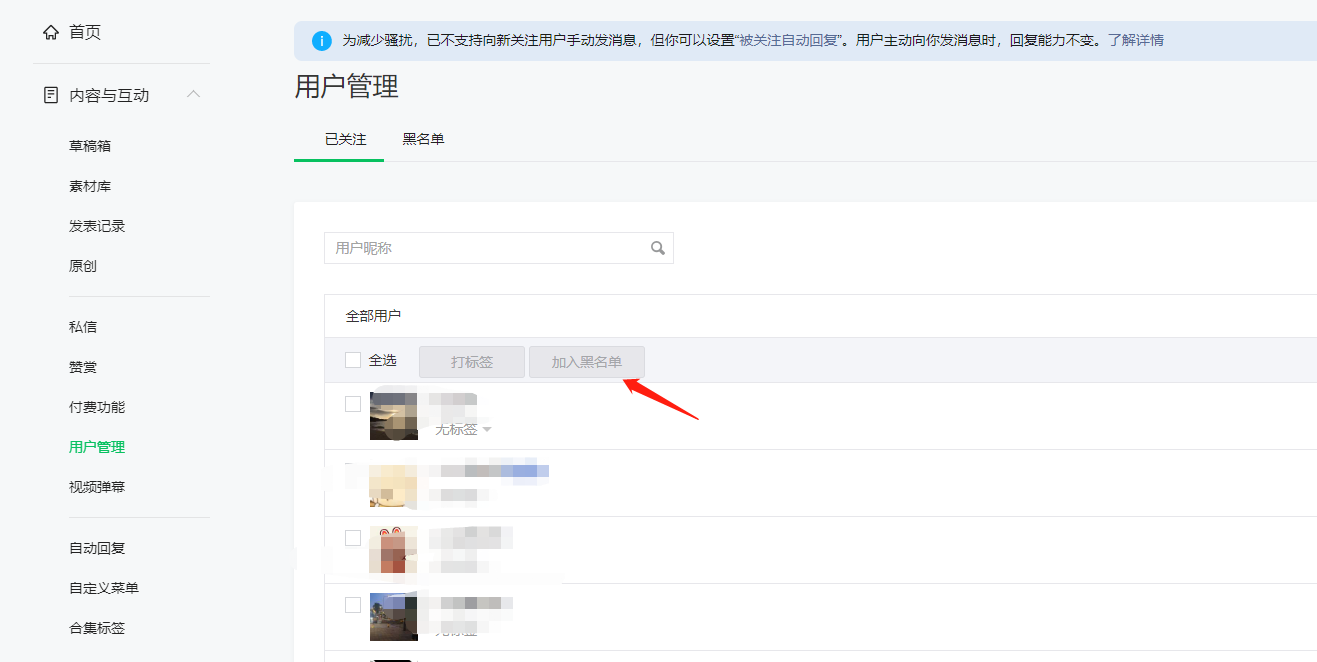Open 付费功能 in the sidebar
The width and height of the screenshot is (1317, 662).
97,407
